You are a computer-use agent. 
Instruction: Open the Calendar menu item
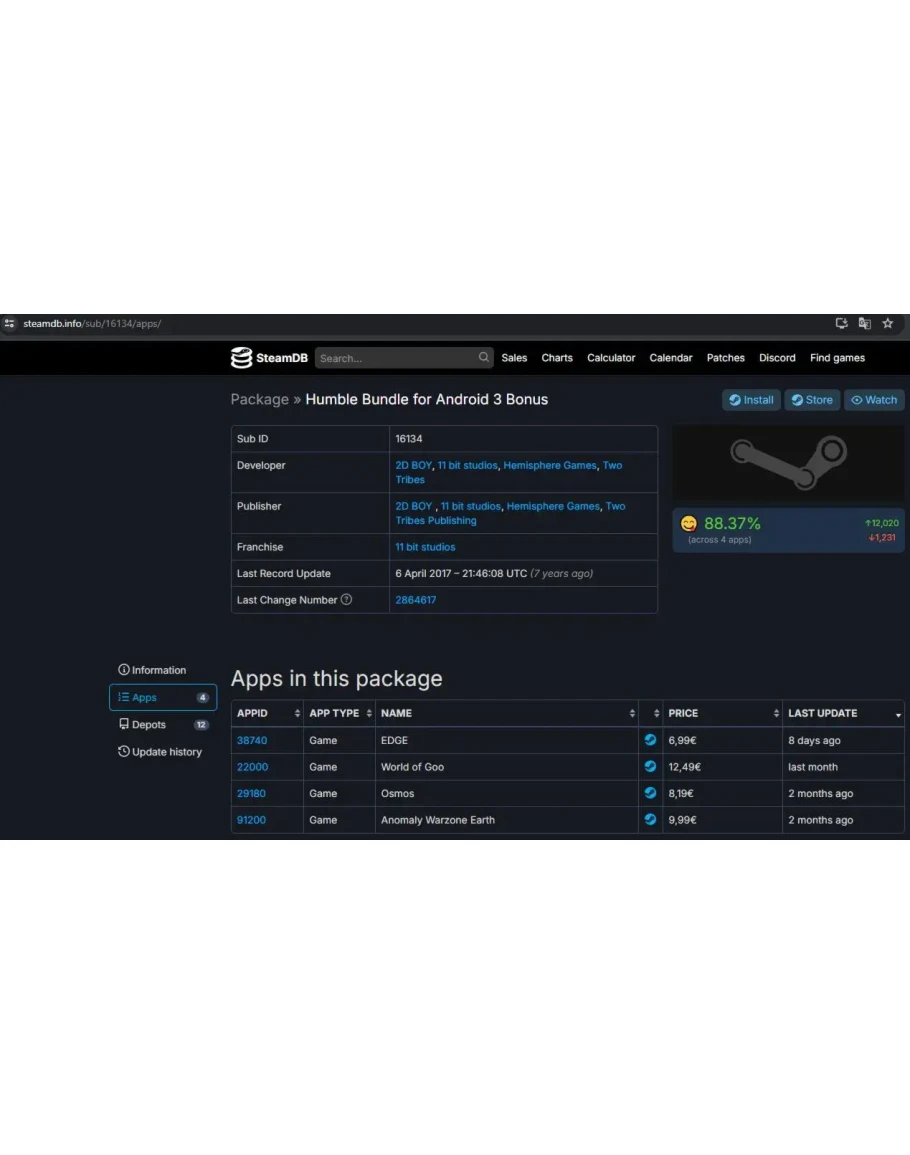click(671, 358)
